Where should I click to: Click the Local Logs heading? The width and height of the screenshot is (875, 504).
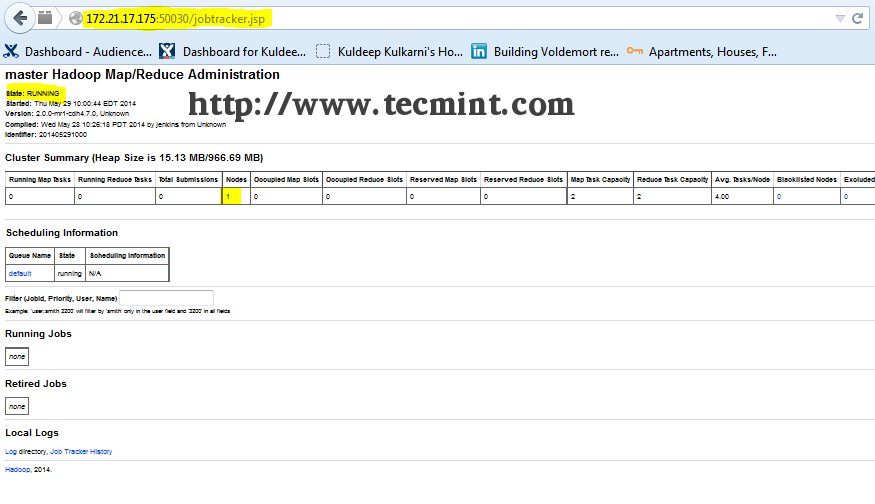pos(32,433)
